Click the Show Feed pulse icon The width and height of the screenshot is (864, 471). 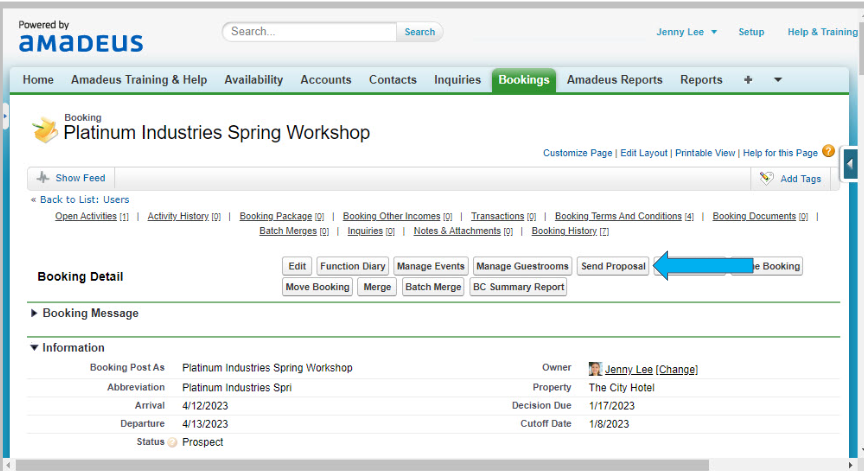point(42,177)
